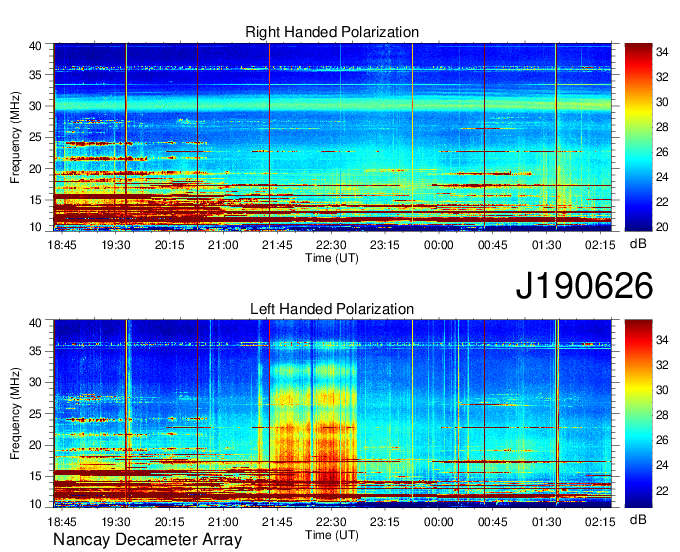Click the 20:15 time tick on top plot
The height and width of the screenshot is (552, 680).
(170, 245)
